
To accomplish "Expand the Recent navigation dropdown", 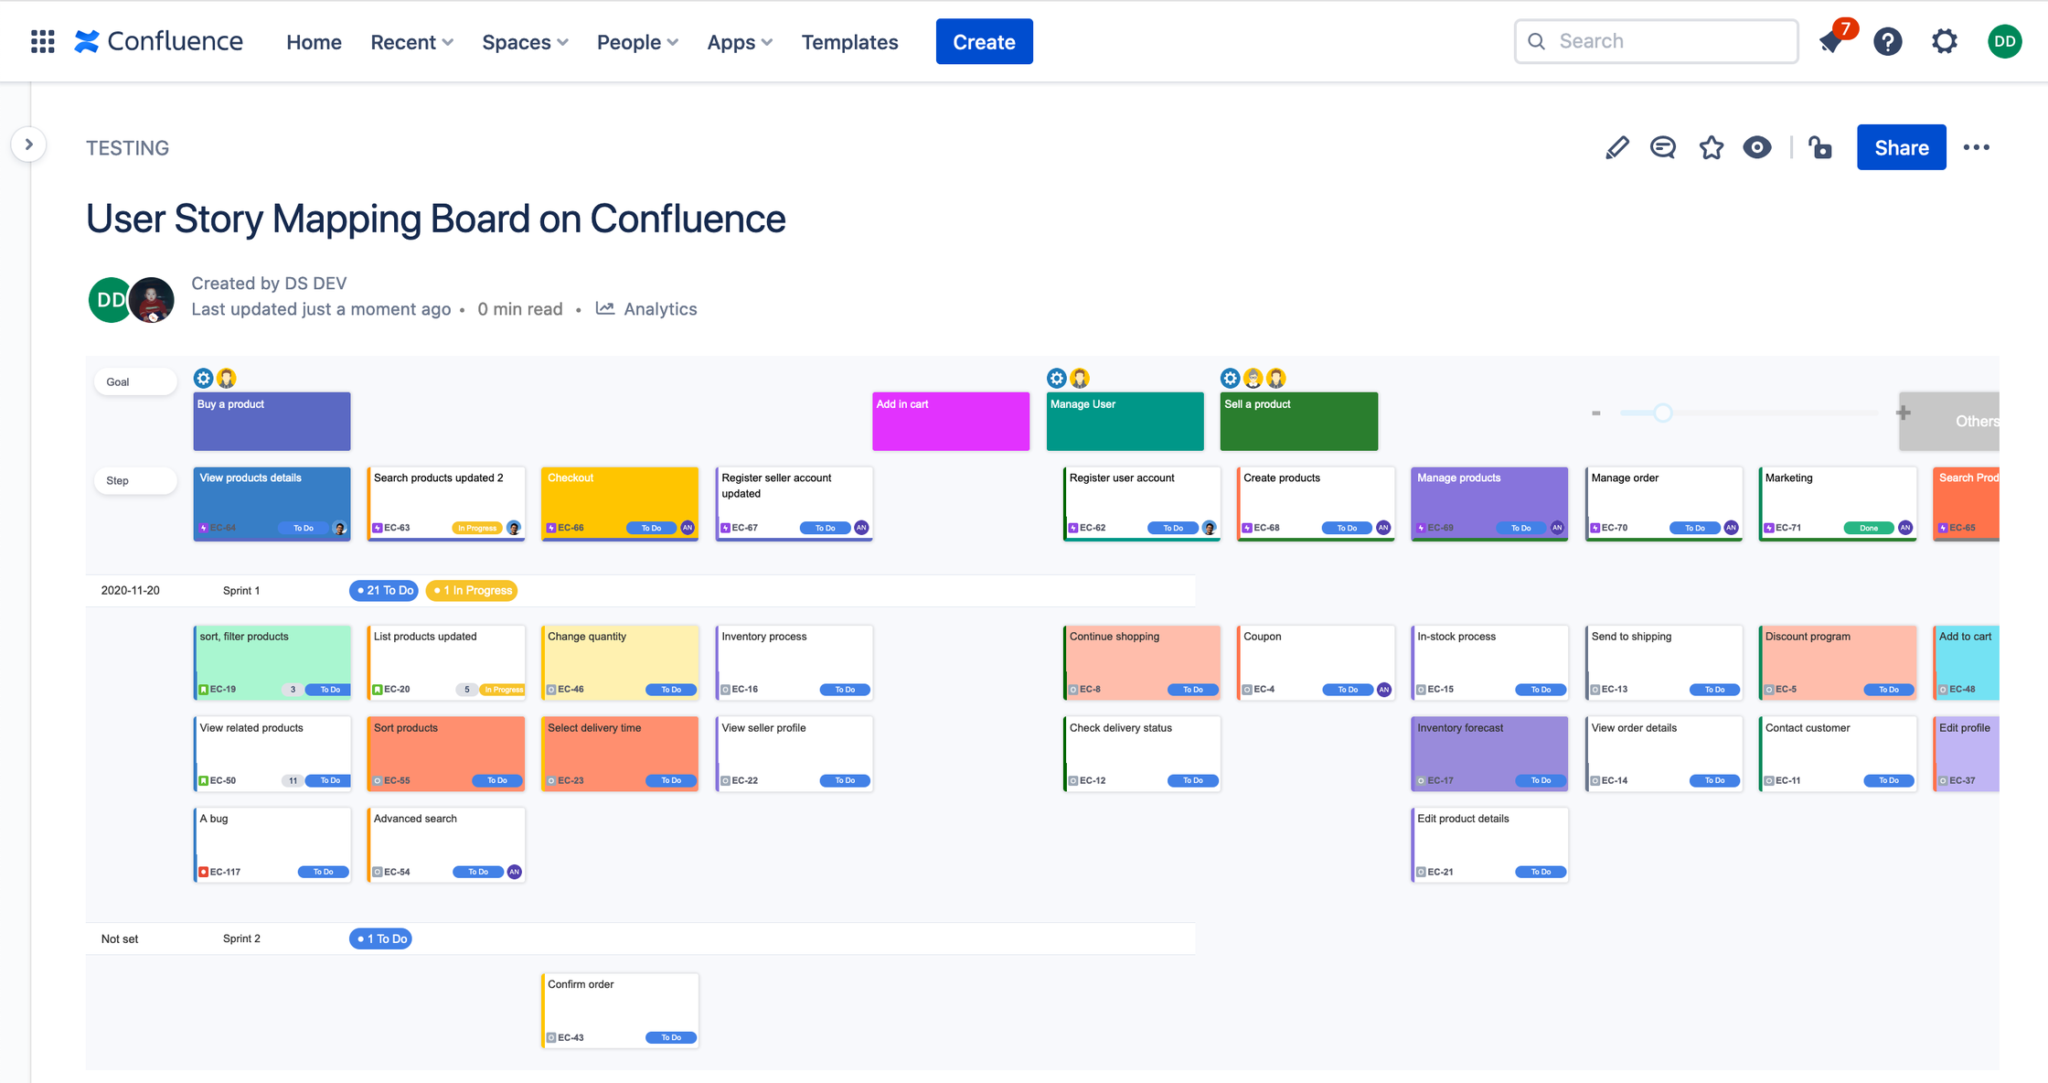I will (410, 41).
